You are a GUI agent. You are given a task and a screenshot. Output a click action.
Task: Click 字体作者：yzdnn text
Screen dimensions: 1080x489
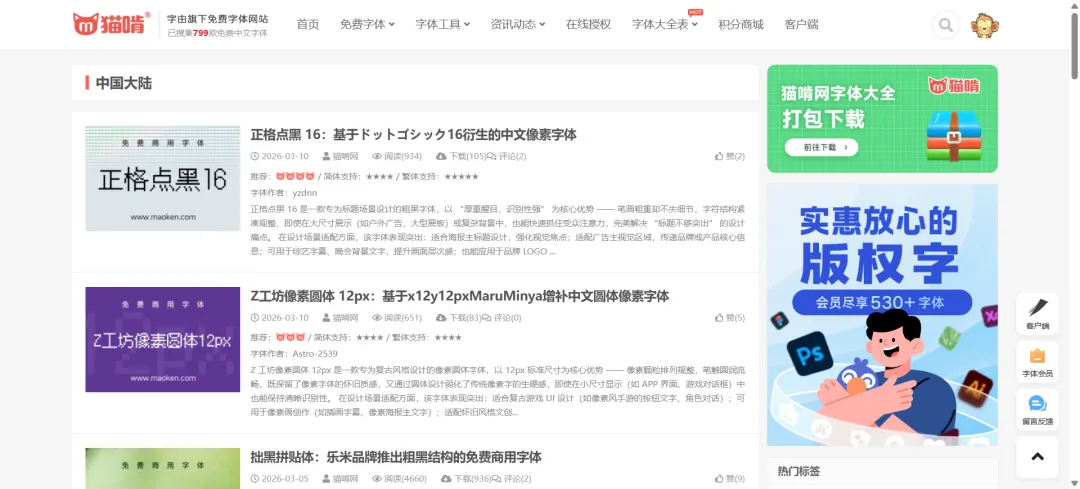click(284, 193)
